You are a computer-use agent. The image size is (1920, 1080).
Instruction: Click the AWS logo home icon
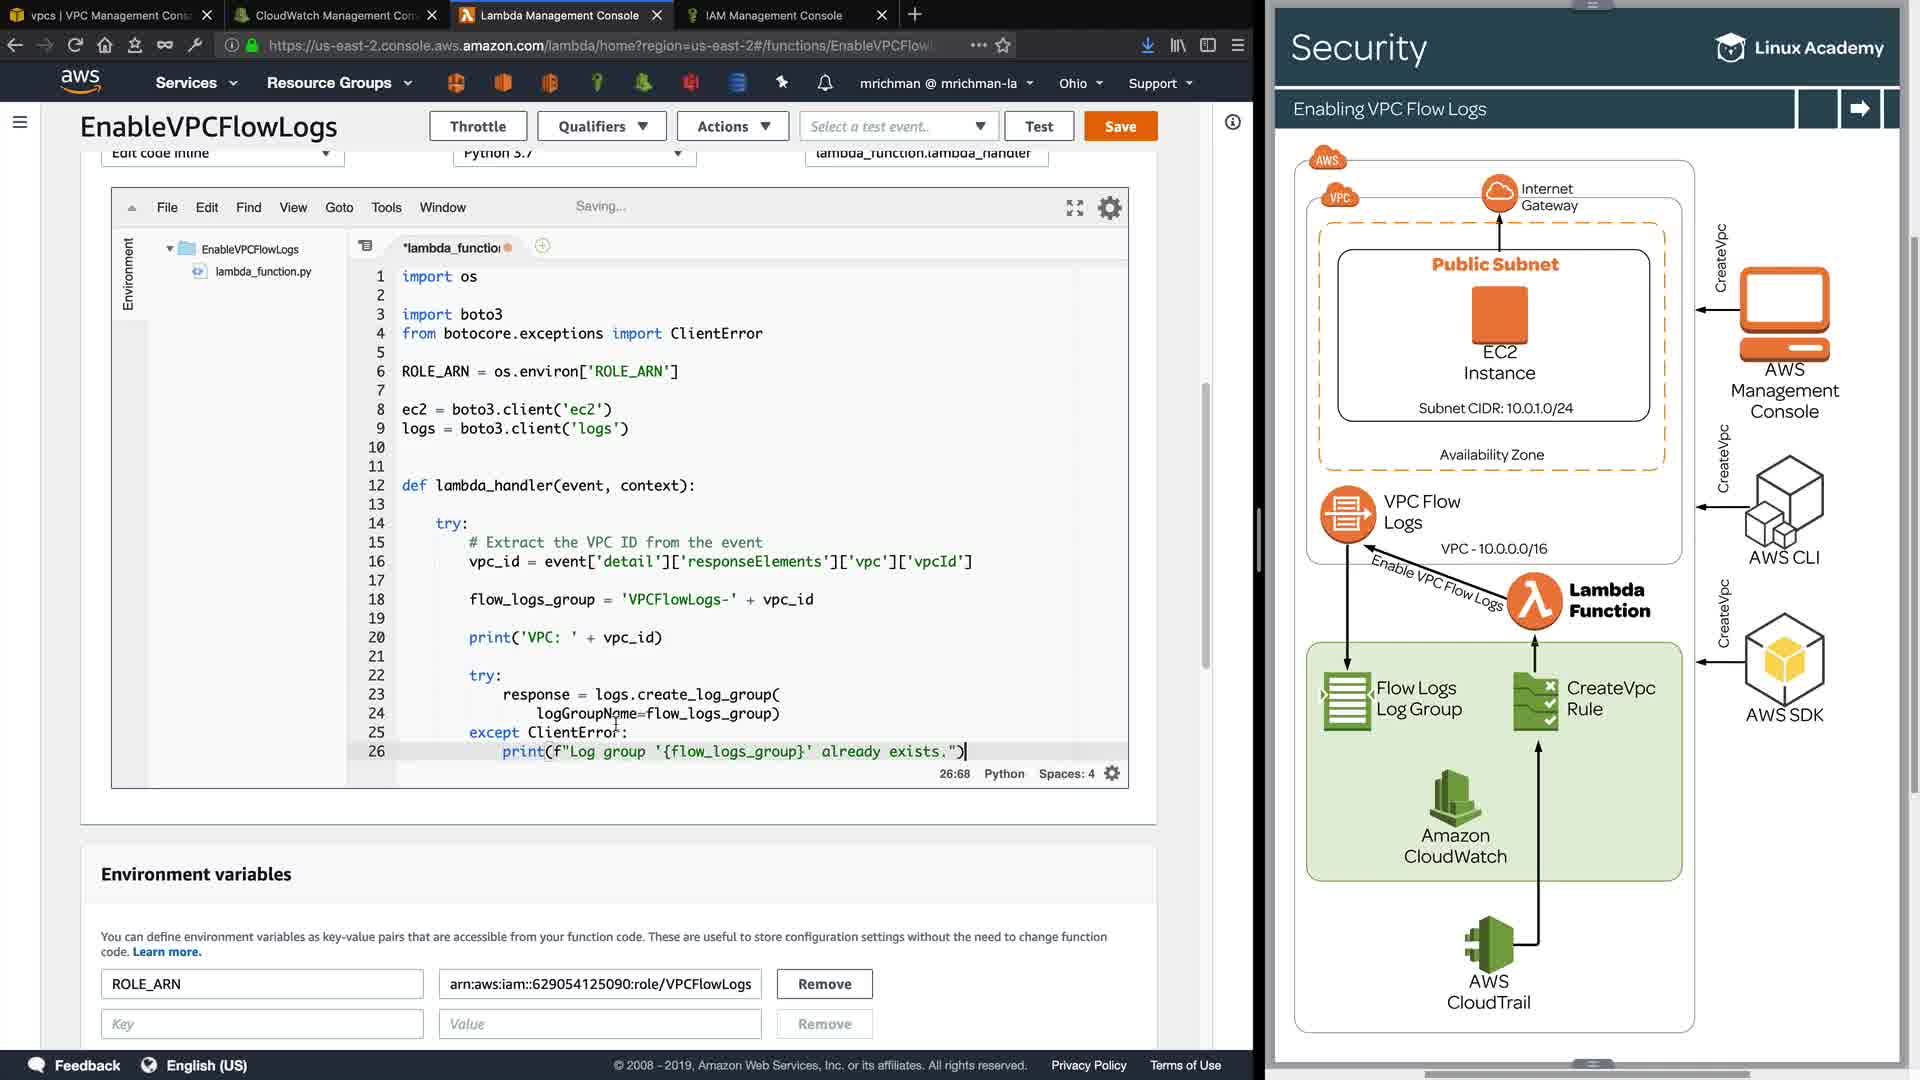[x=80, y=82]
